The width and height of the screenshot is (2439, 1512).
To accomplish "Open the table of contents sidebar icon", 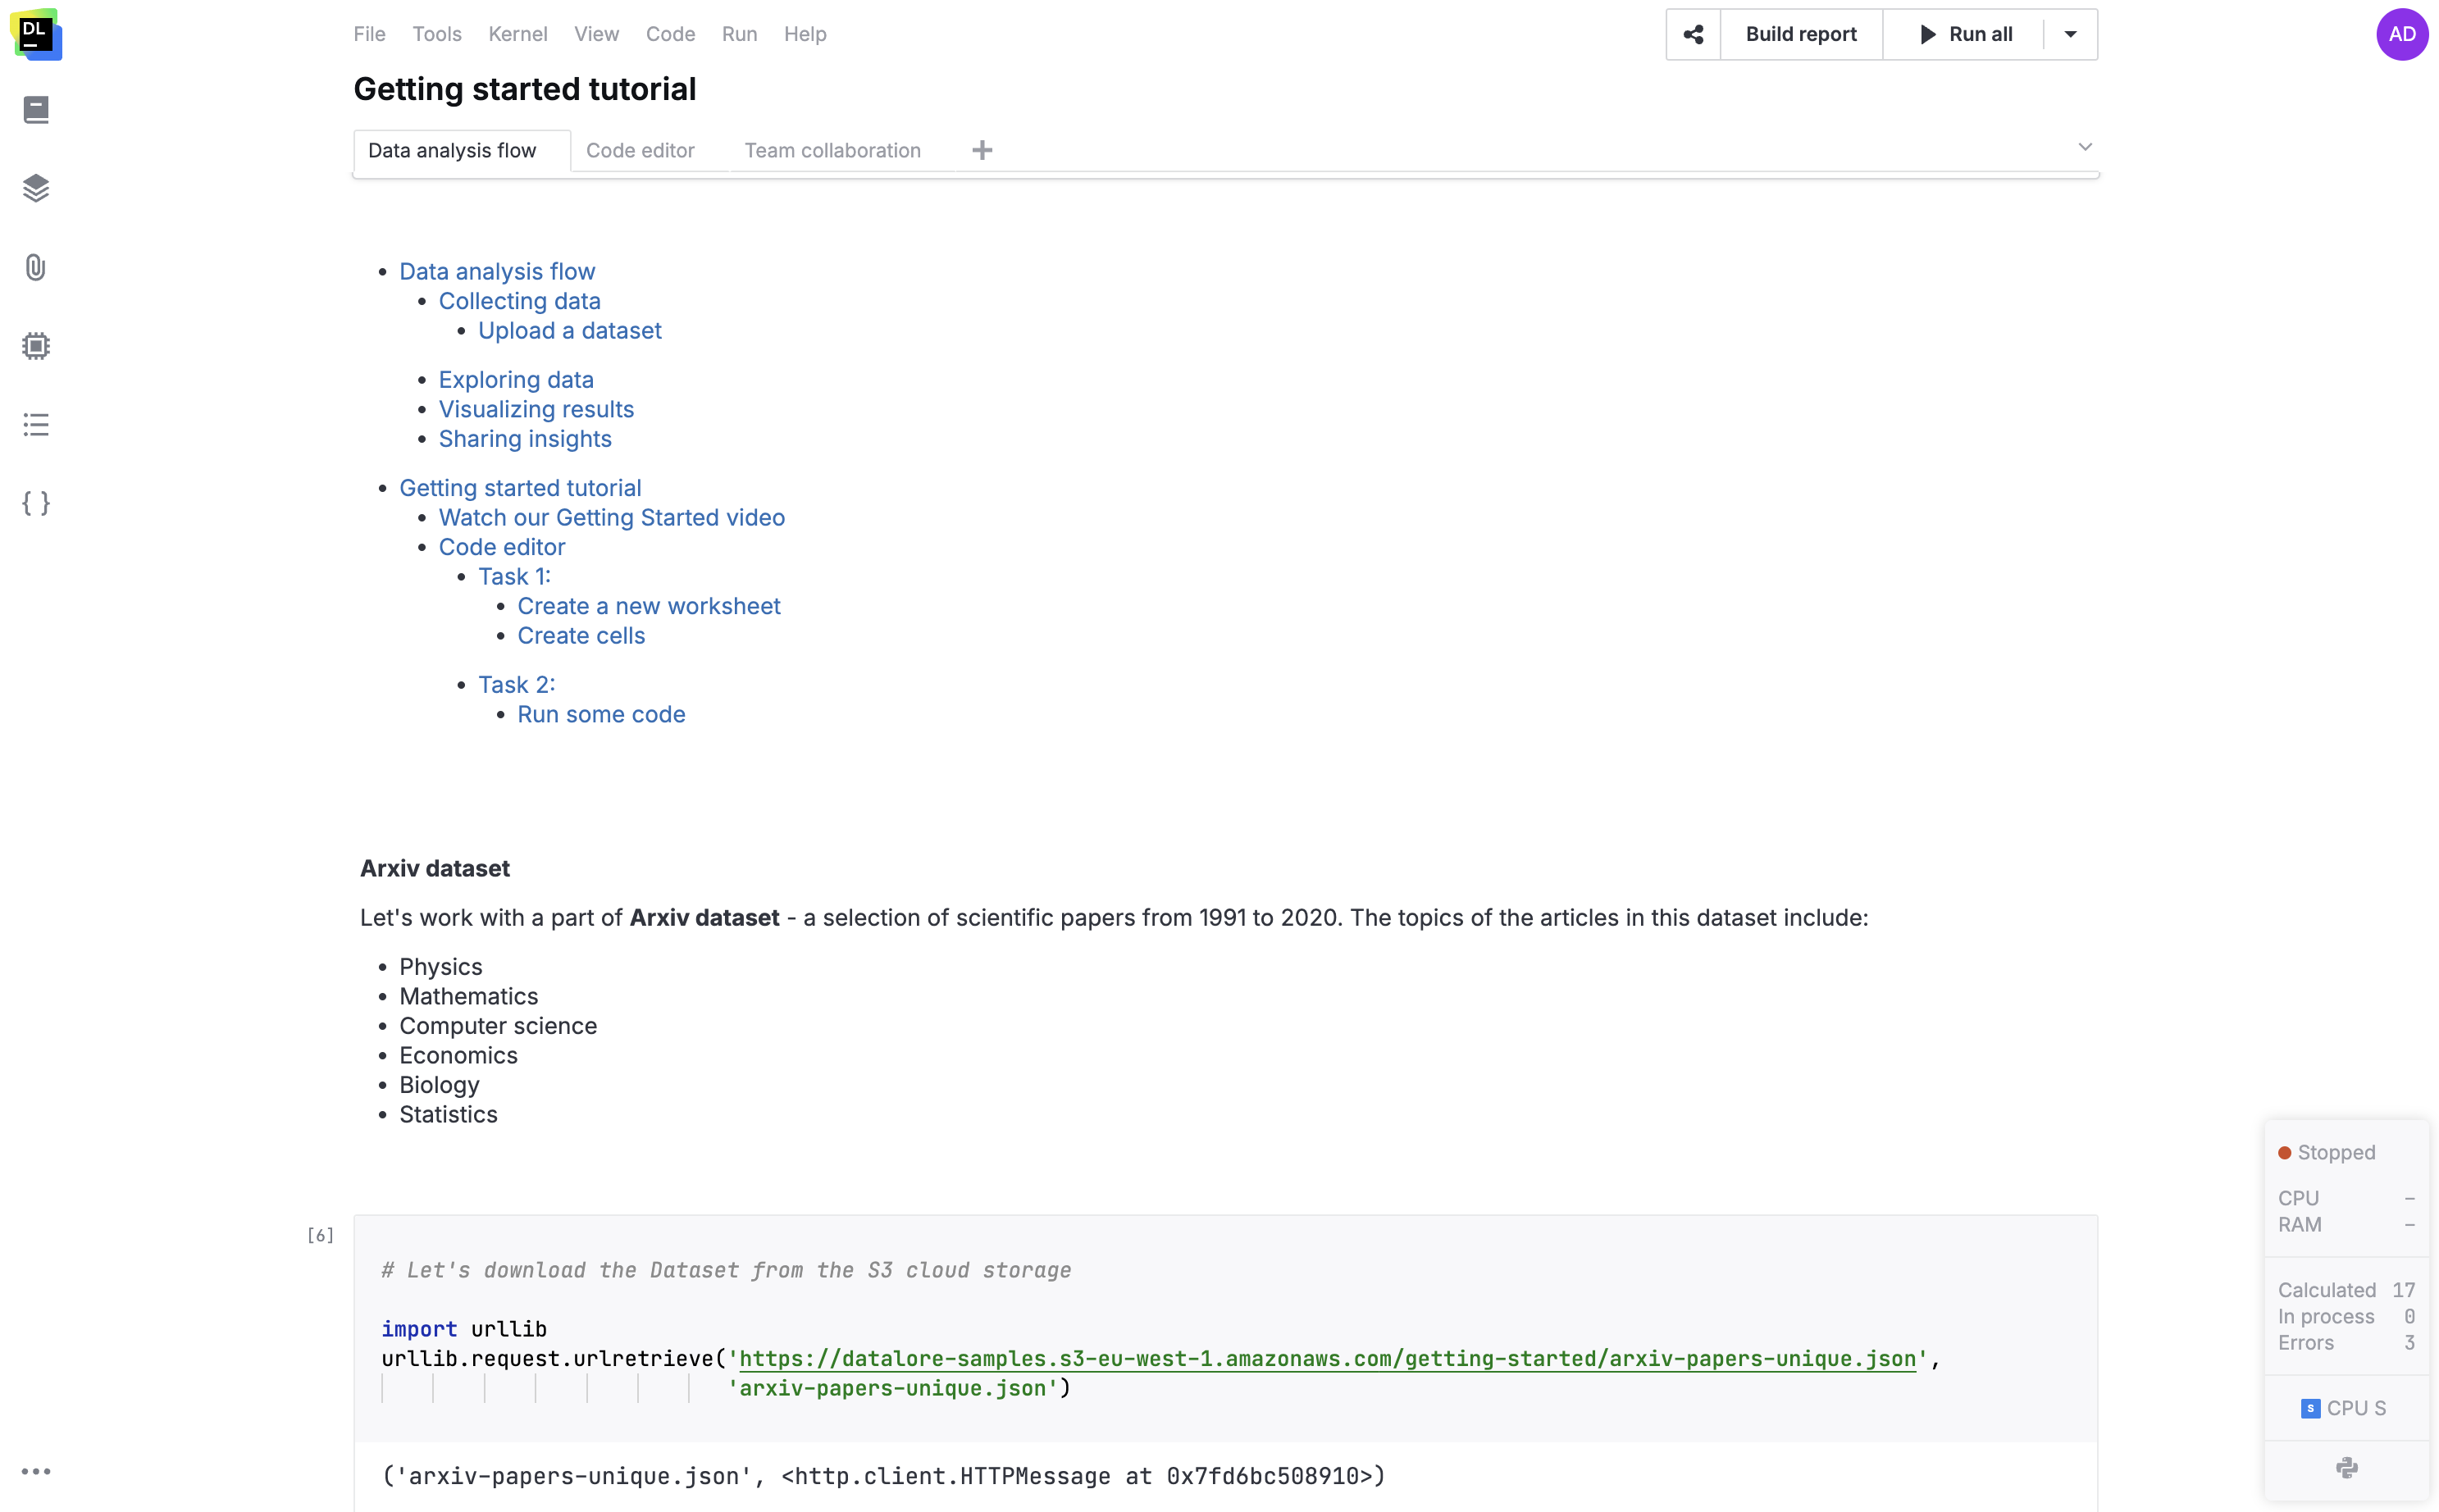I will [x=36, y=424].
